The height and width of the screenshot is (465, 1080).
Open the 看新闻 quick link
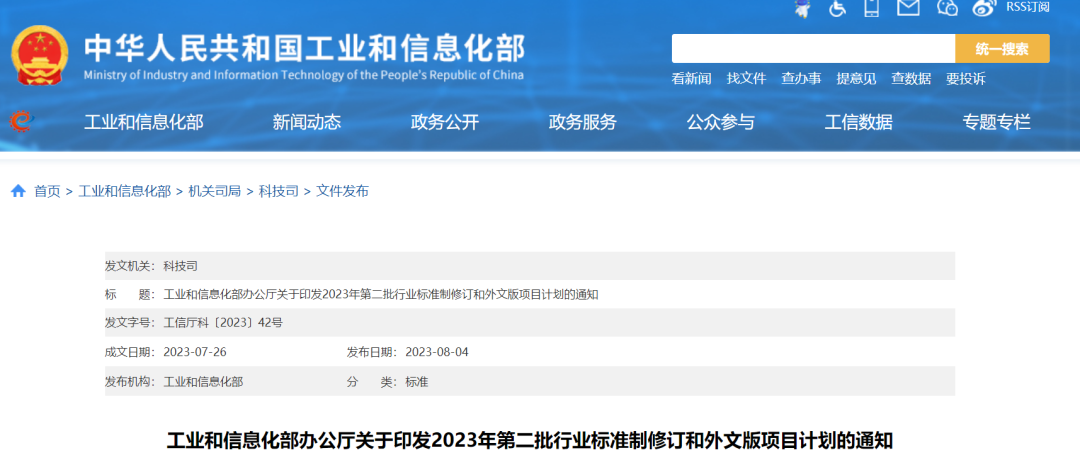(692, 79)
